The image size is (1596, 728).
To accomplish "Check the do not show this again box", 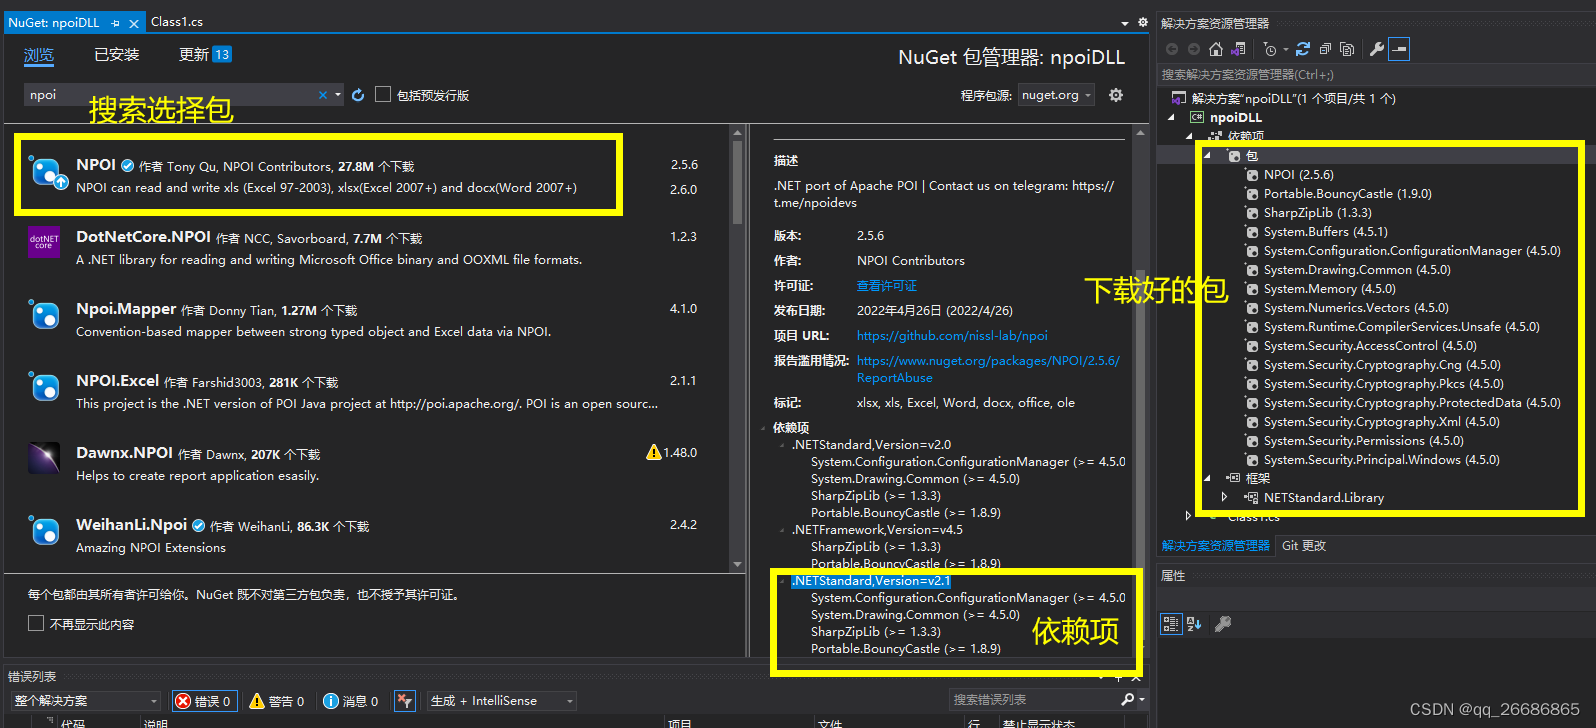I will (x=36, y=623).
